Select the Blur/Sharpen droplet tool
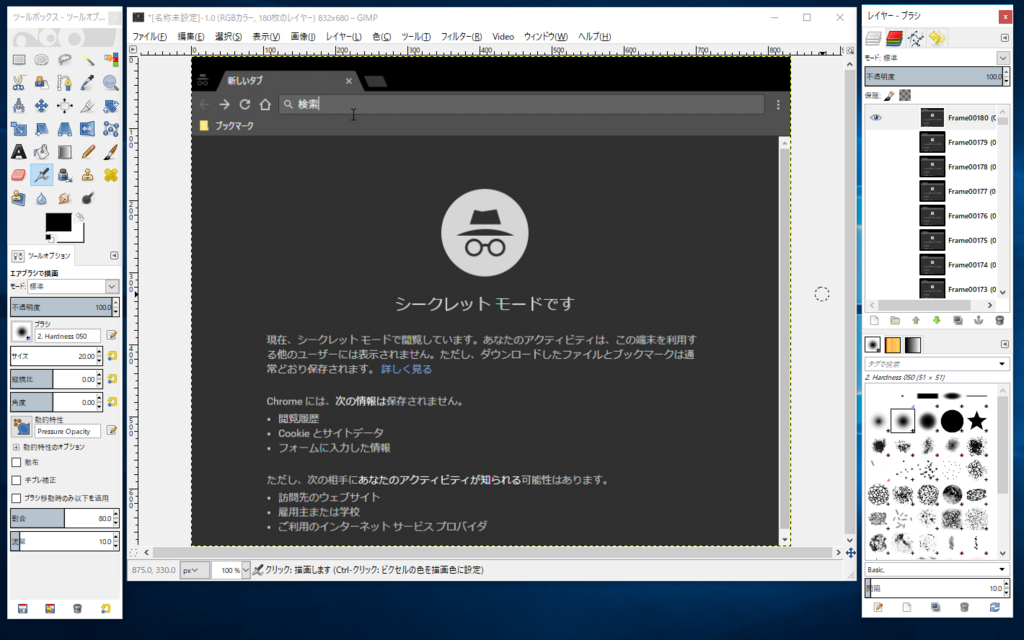Screen dimensions: 1024x640 click(x=42, y=198)
